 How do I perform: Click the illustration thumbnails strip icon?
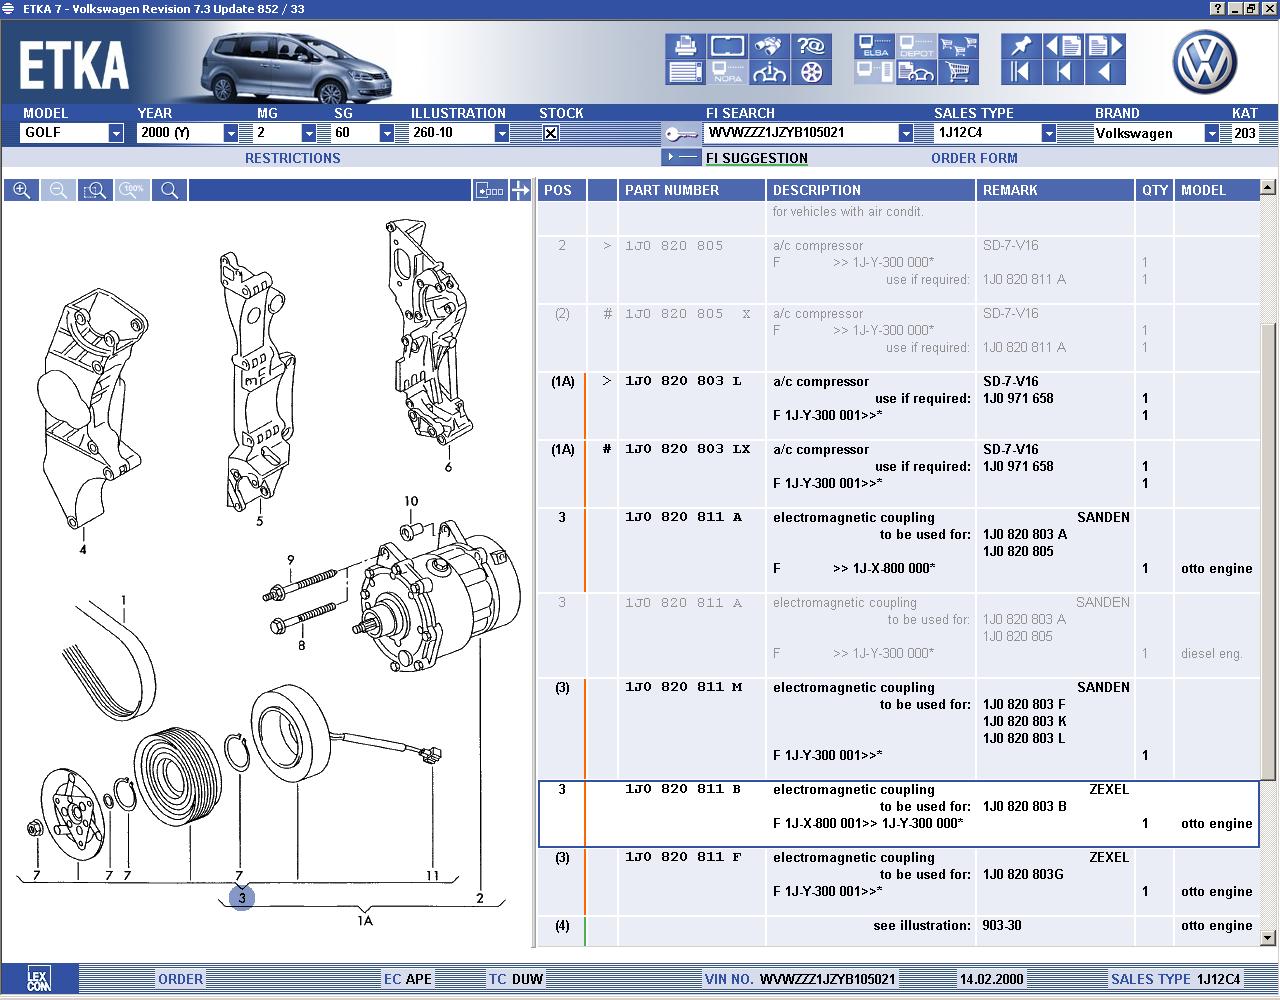tap(489, 190)
